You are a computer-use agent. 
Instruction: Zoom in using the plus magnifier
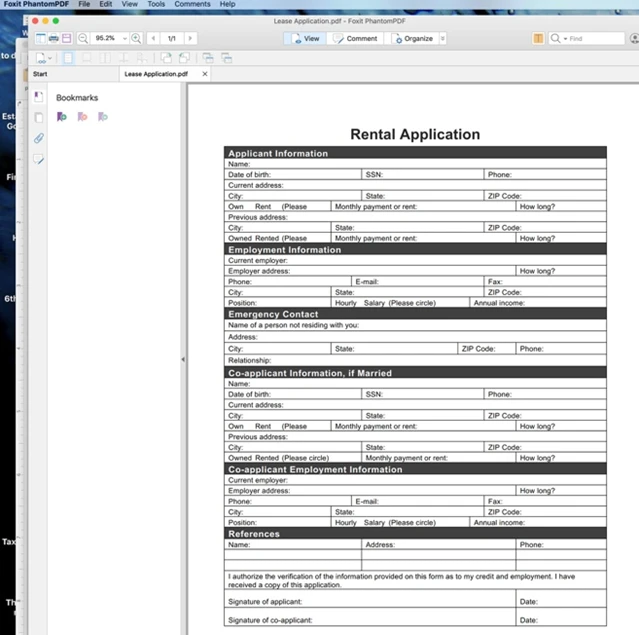[136, 38]
